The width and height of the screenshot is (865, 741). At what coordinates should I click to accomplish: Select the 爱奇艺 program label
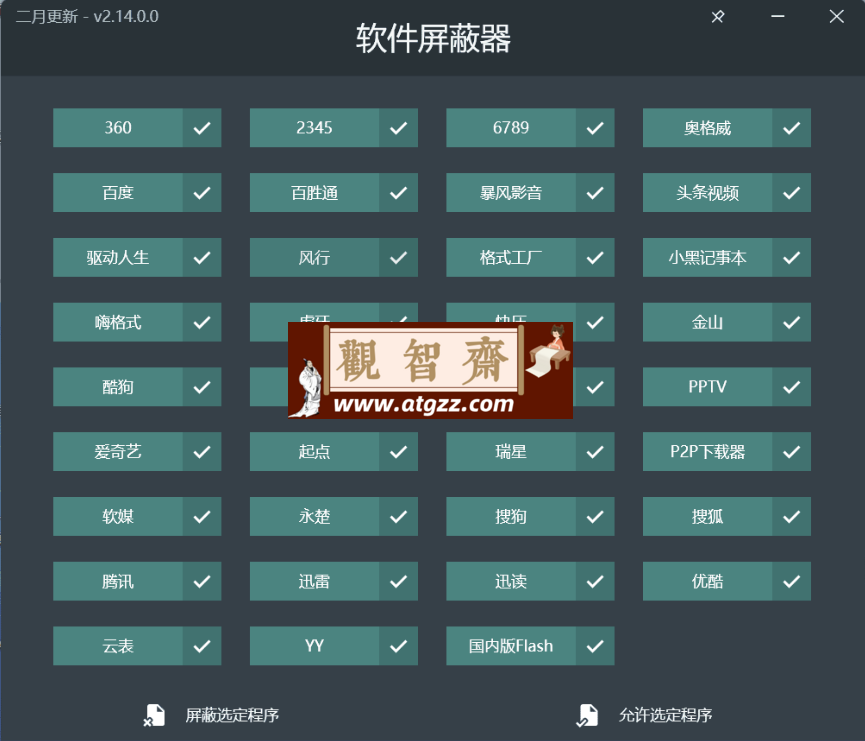click(x=118, y=452)
